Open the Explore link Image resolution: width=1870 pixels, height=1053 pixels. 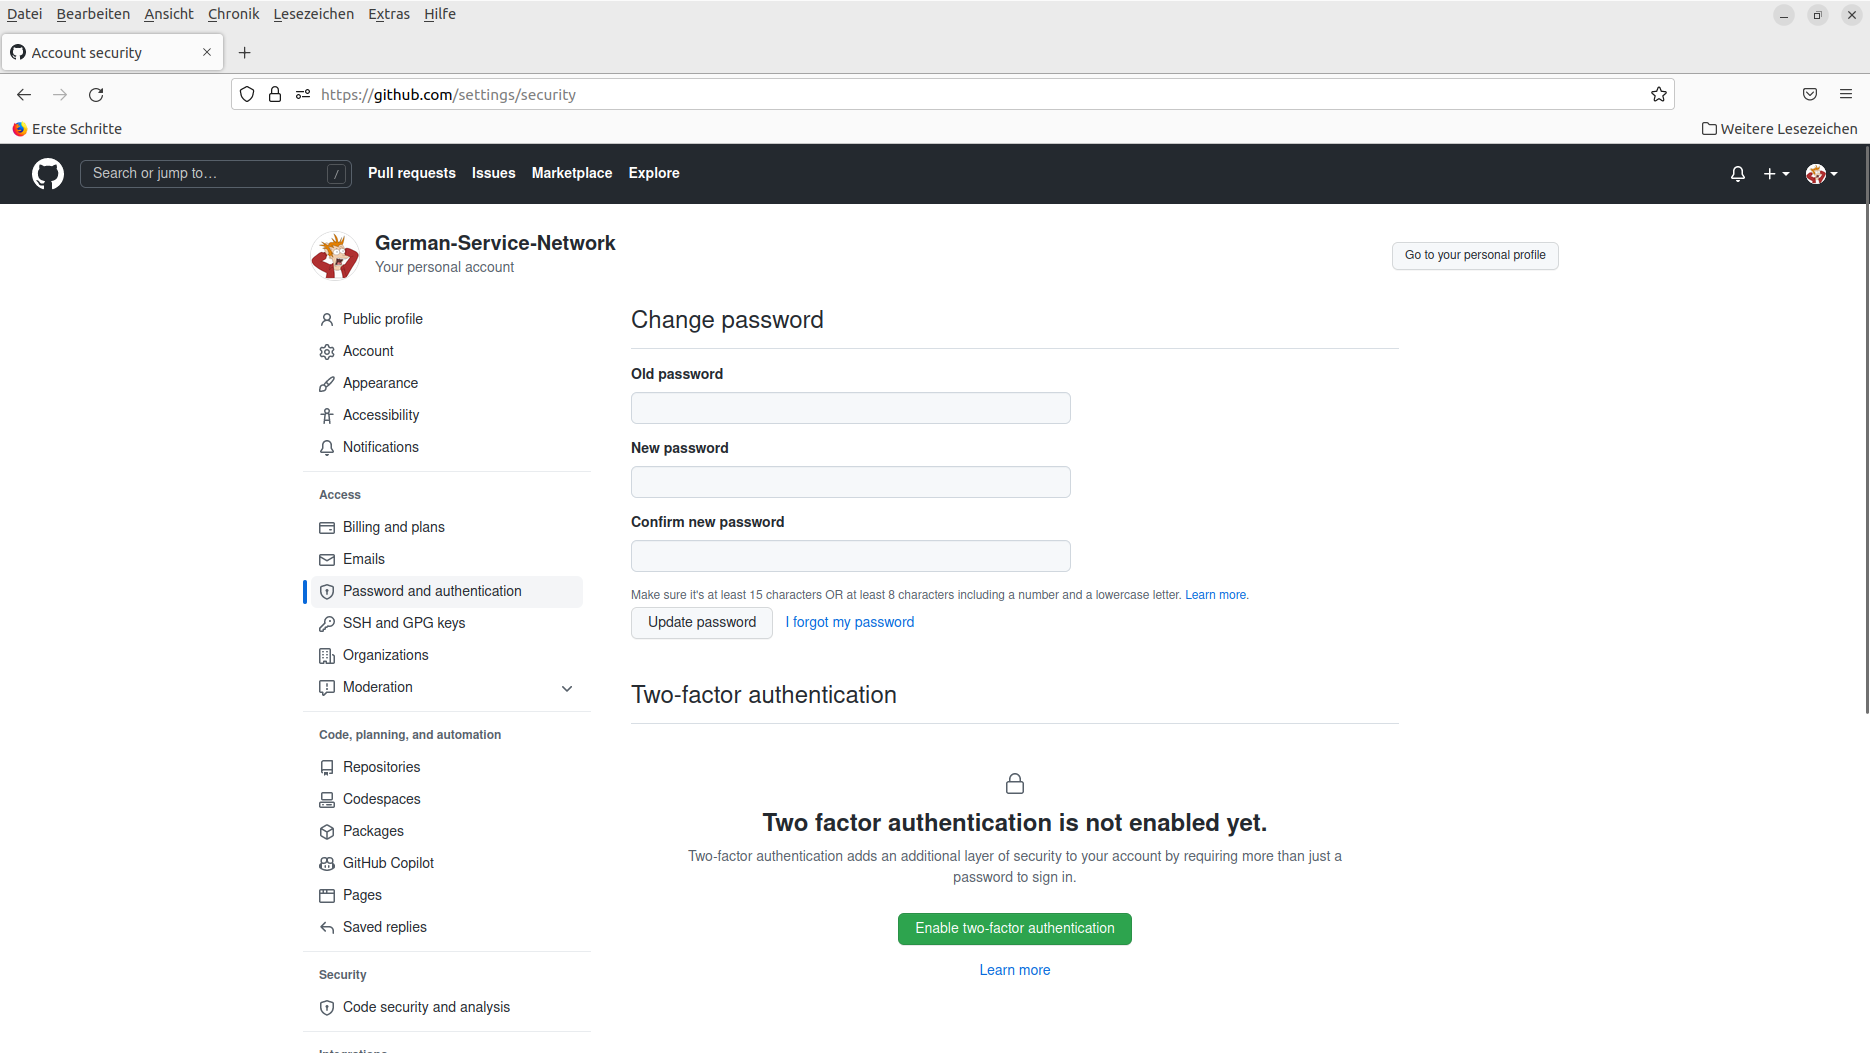click(x=654, y=173)
